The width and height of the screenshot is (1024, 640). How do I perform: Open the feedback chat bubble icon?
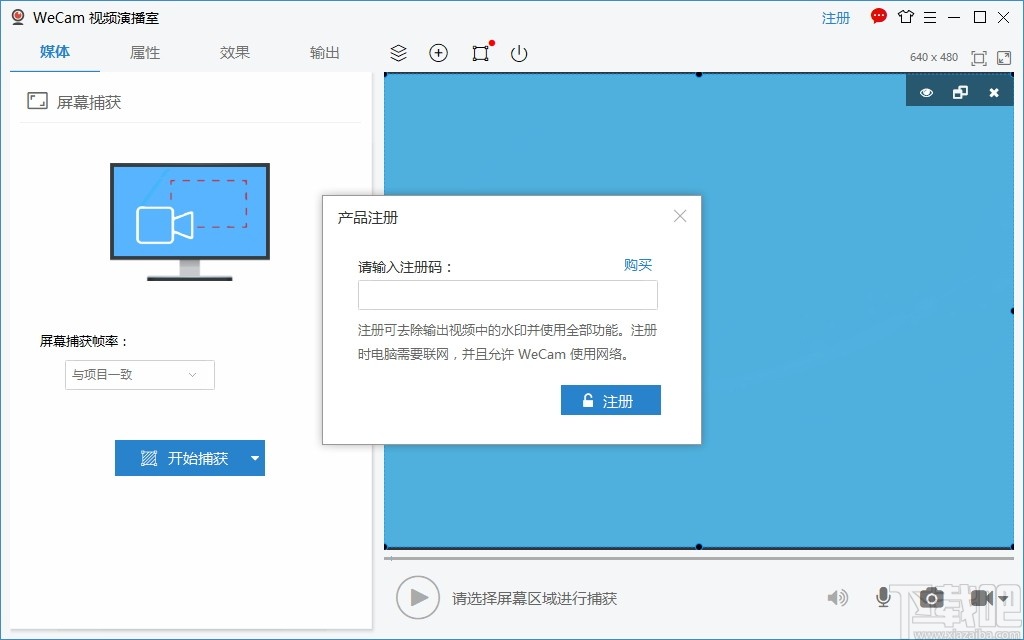[877, 17]
